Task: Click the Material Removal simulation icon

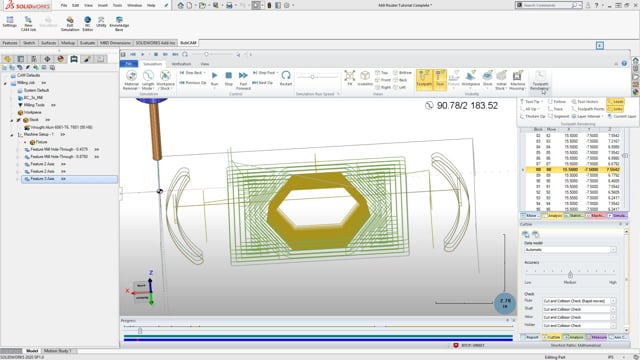Action: point(131,80)
